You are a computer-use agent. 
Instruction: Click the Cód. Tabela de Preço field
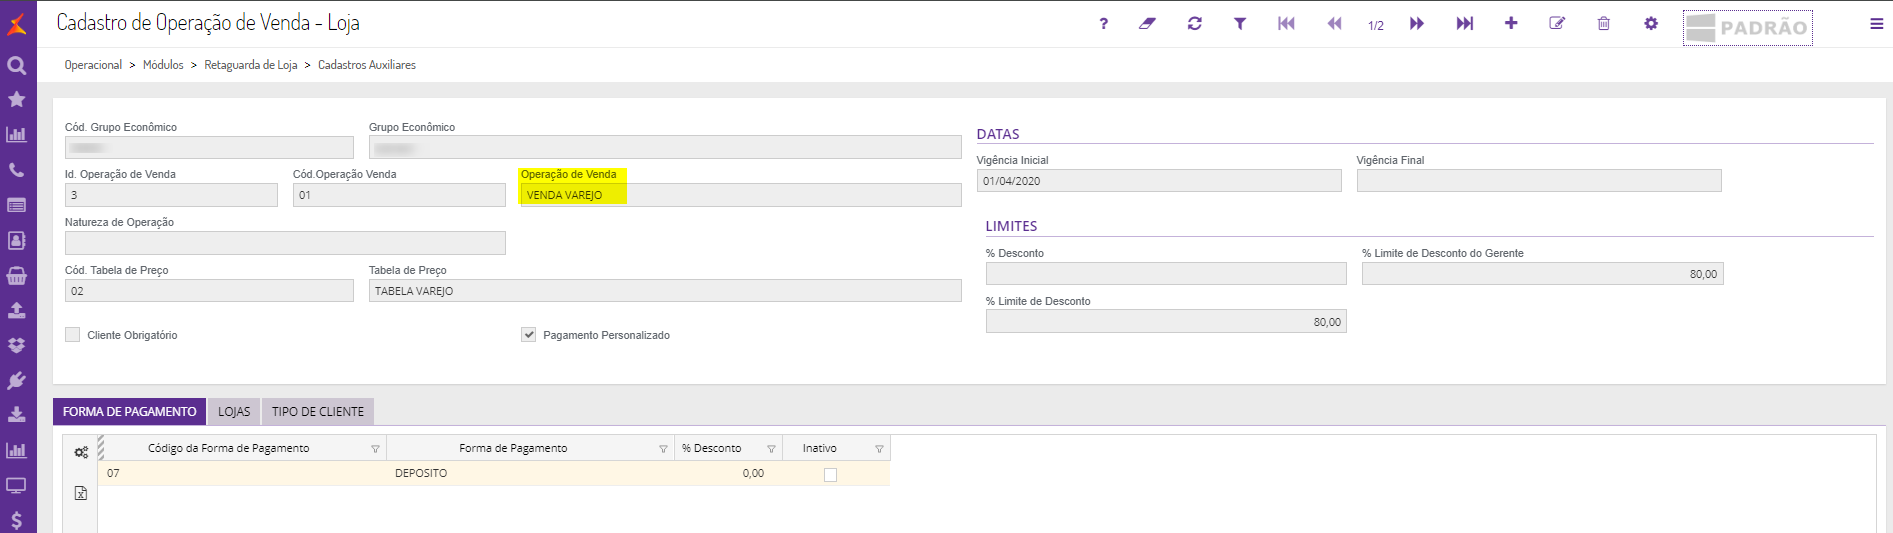tap(209, 291)
